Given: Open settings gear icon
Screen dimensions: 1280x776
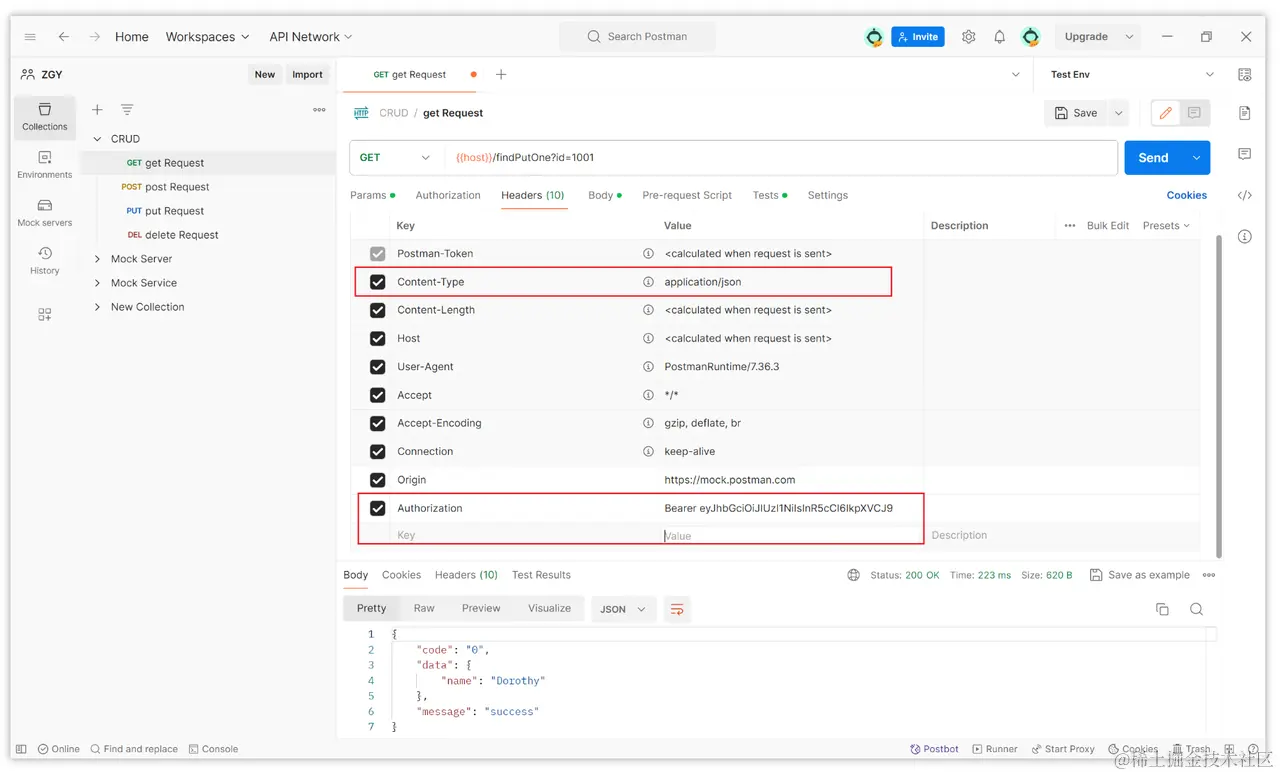Looking at the screenshot, I should pos(969,37).
